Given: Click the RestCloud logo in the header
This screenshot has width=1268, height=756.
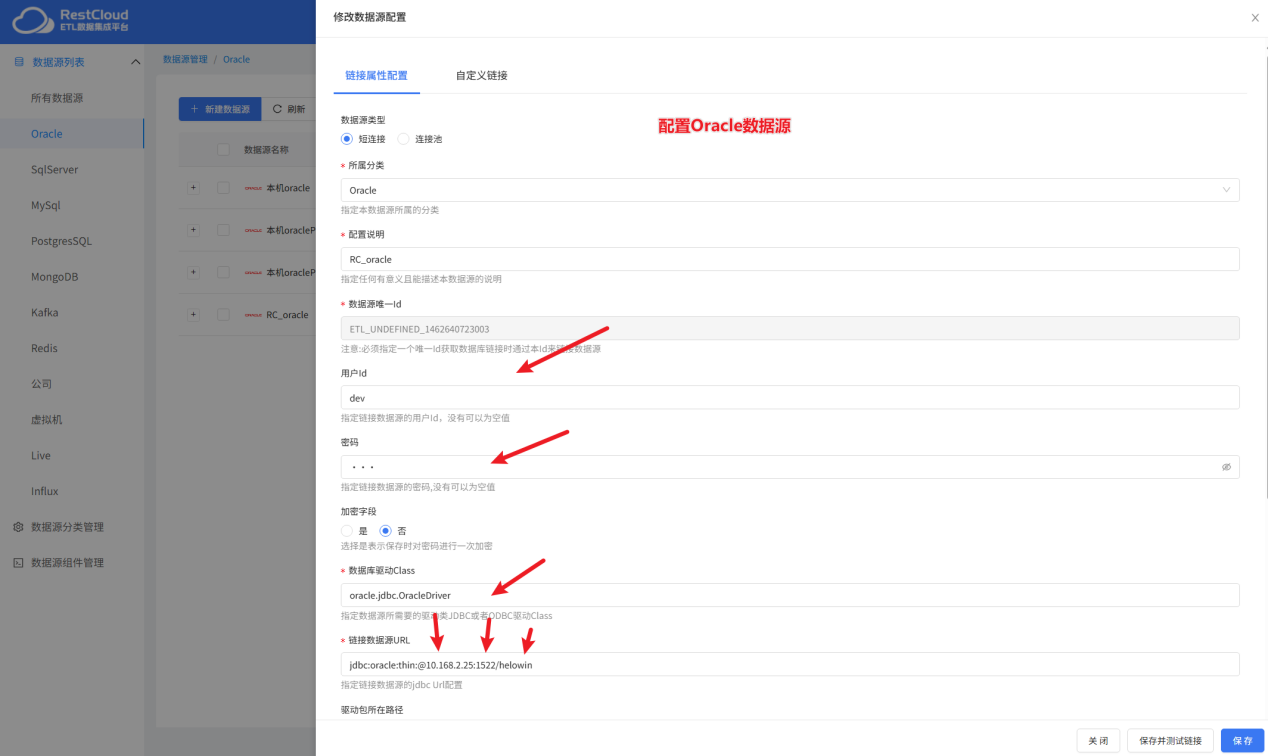Looking at the screenshot, I should (x=71, y=21).
